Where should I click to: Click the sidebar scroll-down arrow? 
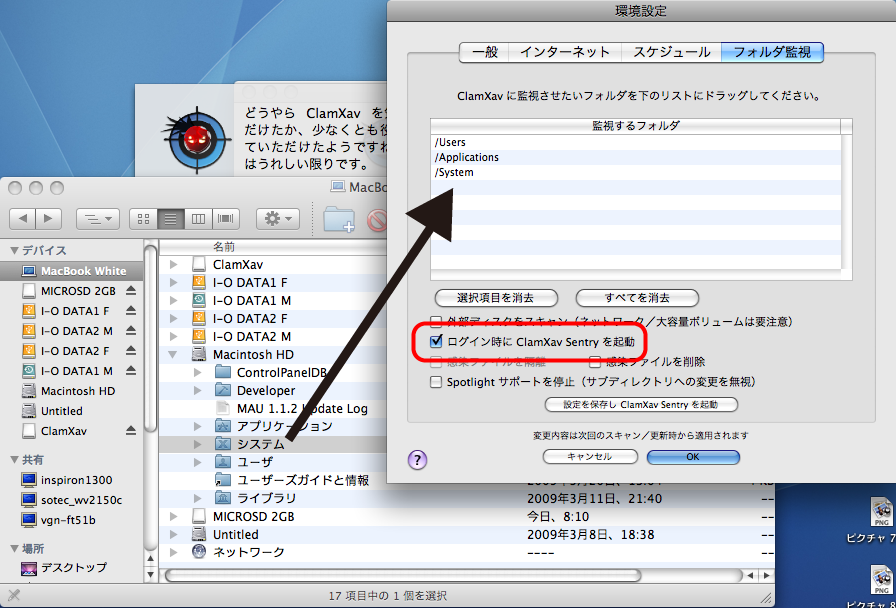[150, 573]
